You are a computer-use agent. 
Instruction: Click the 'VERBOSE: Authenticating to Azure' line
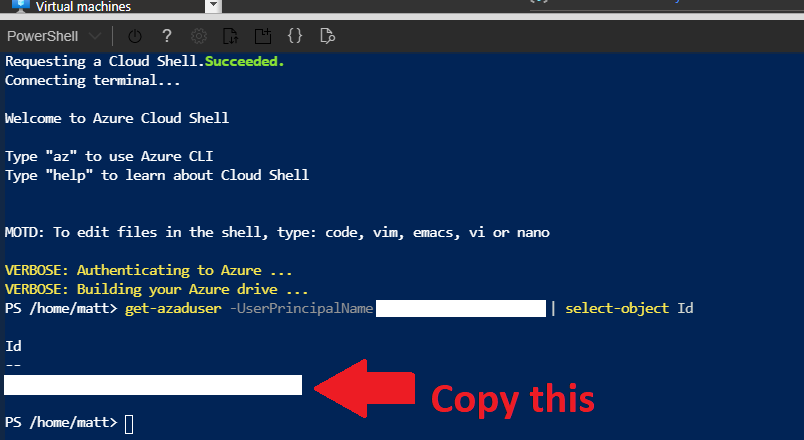pyautogui.click(x=149, y=270)
